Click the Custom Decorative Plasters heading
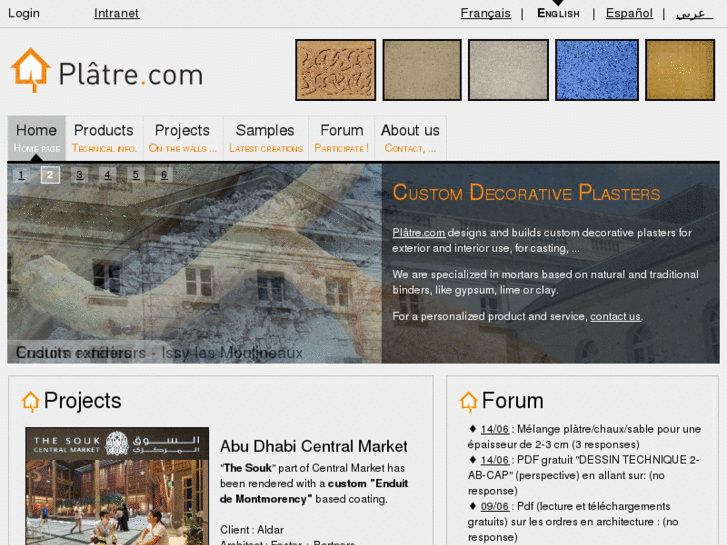Viewport: 727px width, 545px height. point(526,192)
